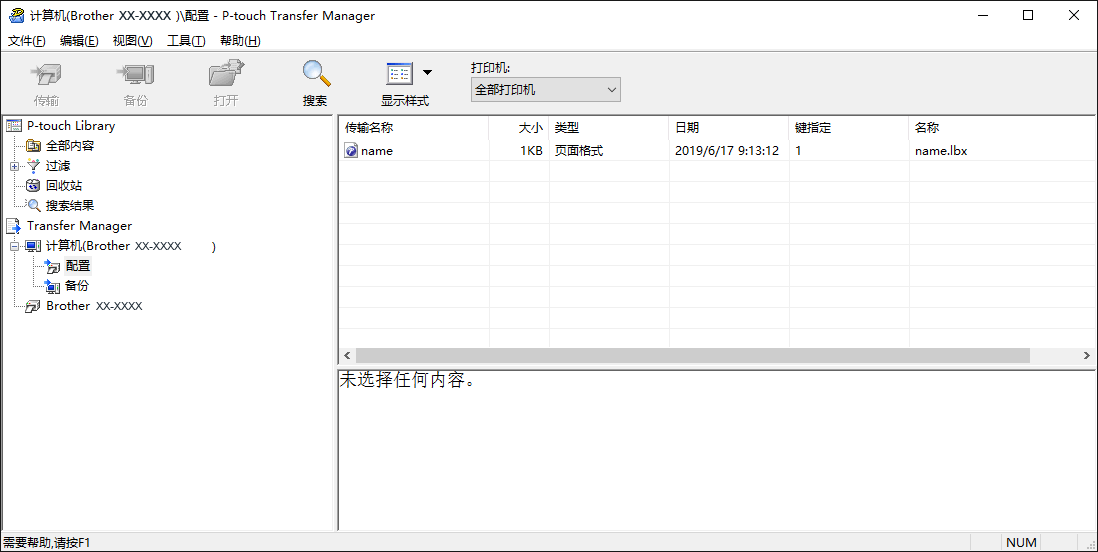Select All Contents (全部内容) in tree
This screenshot has height=552, width=1098.
tap(70, 146)
